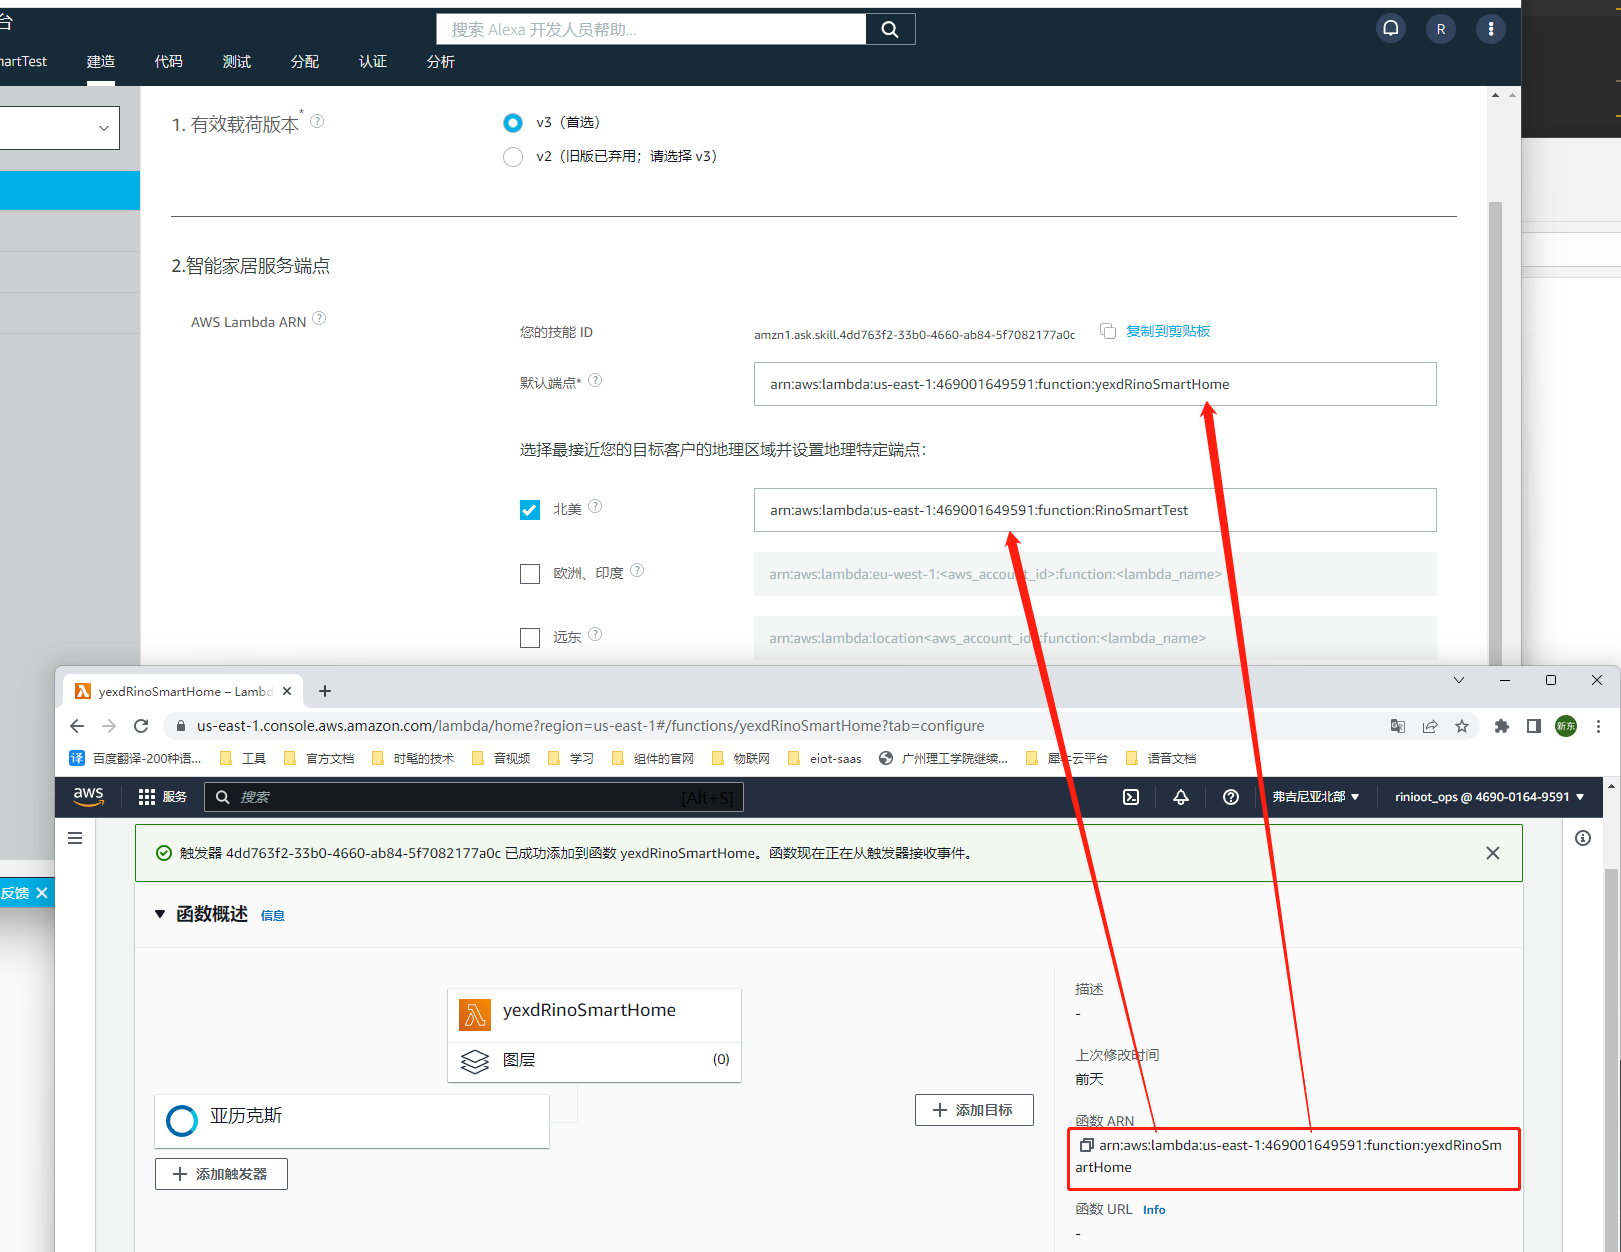
Task: Open Chrome three-dot menu
Action: pyautogui.click(x=1598, y=726)
